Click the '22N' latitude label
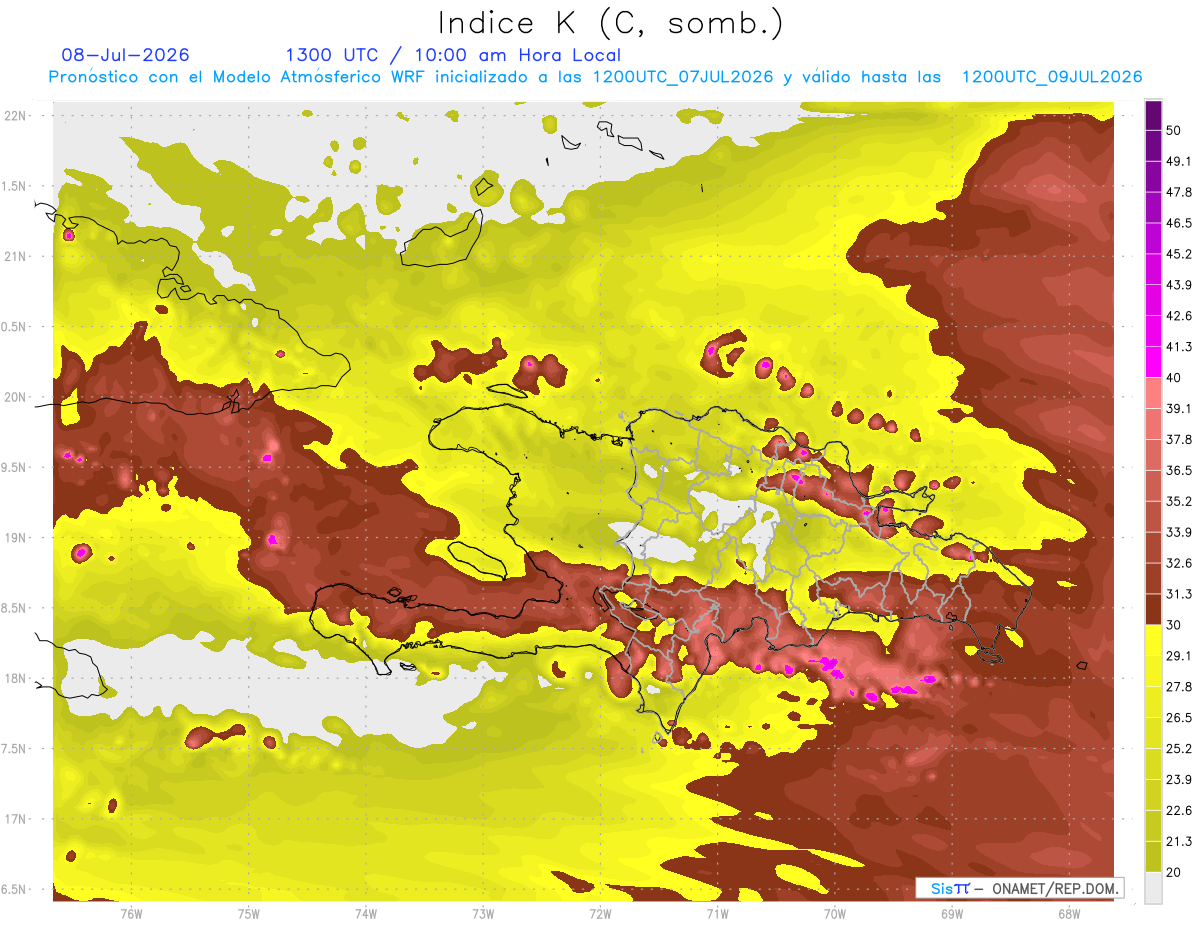This screenshot has height=927, width=1200. pyautogui.click(x=17, y=115)
